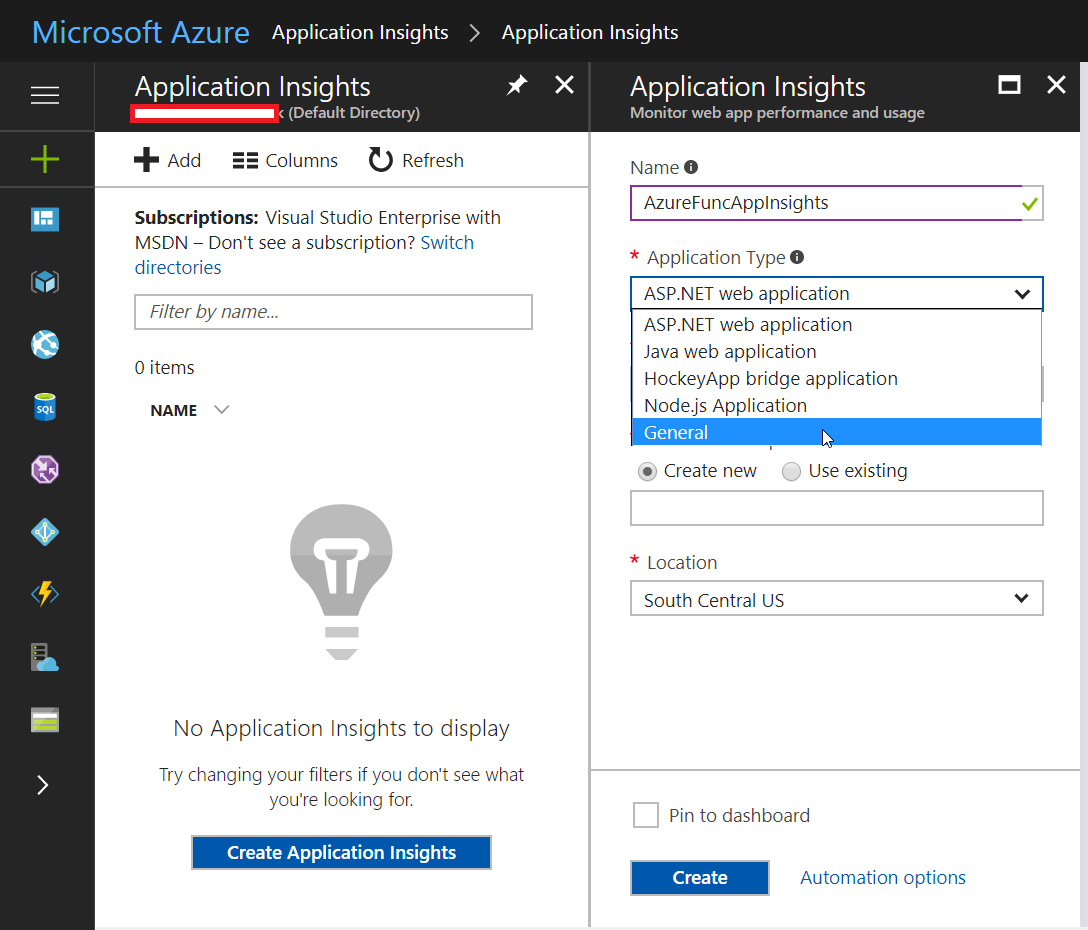Open the Function Apps lightning icon
1088x930 pixels.
45,593
